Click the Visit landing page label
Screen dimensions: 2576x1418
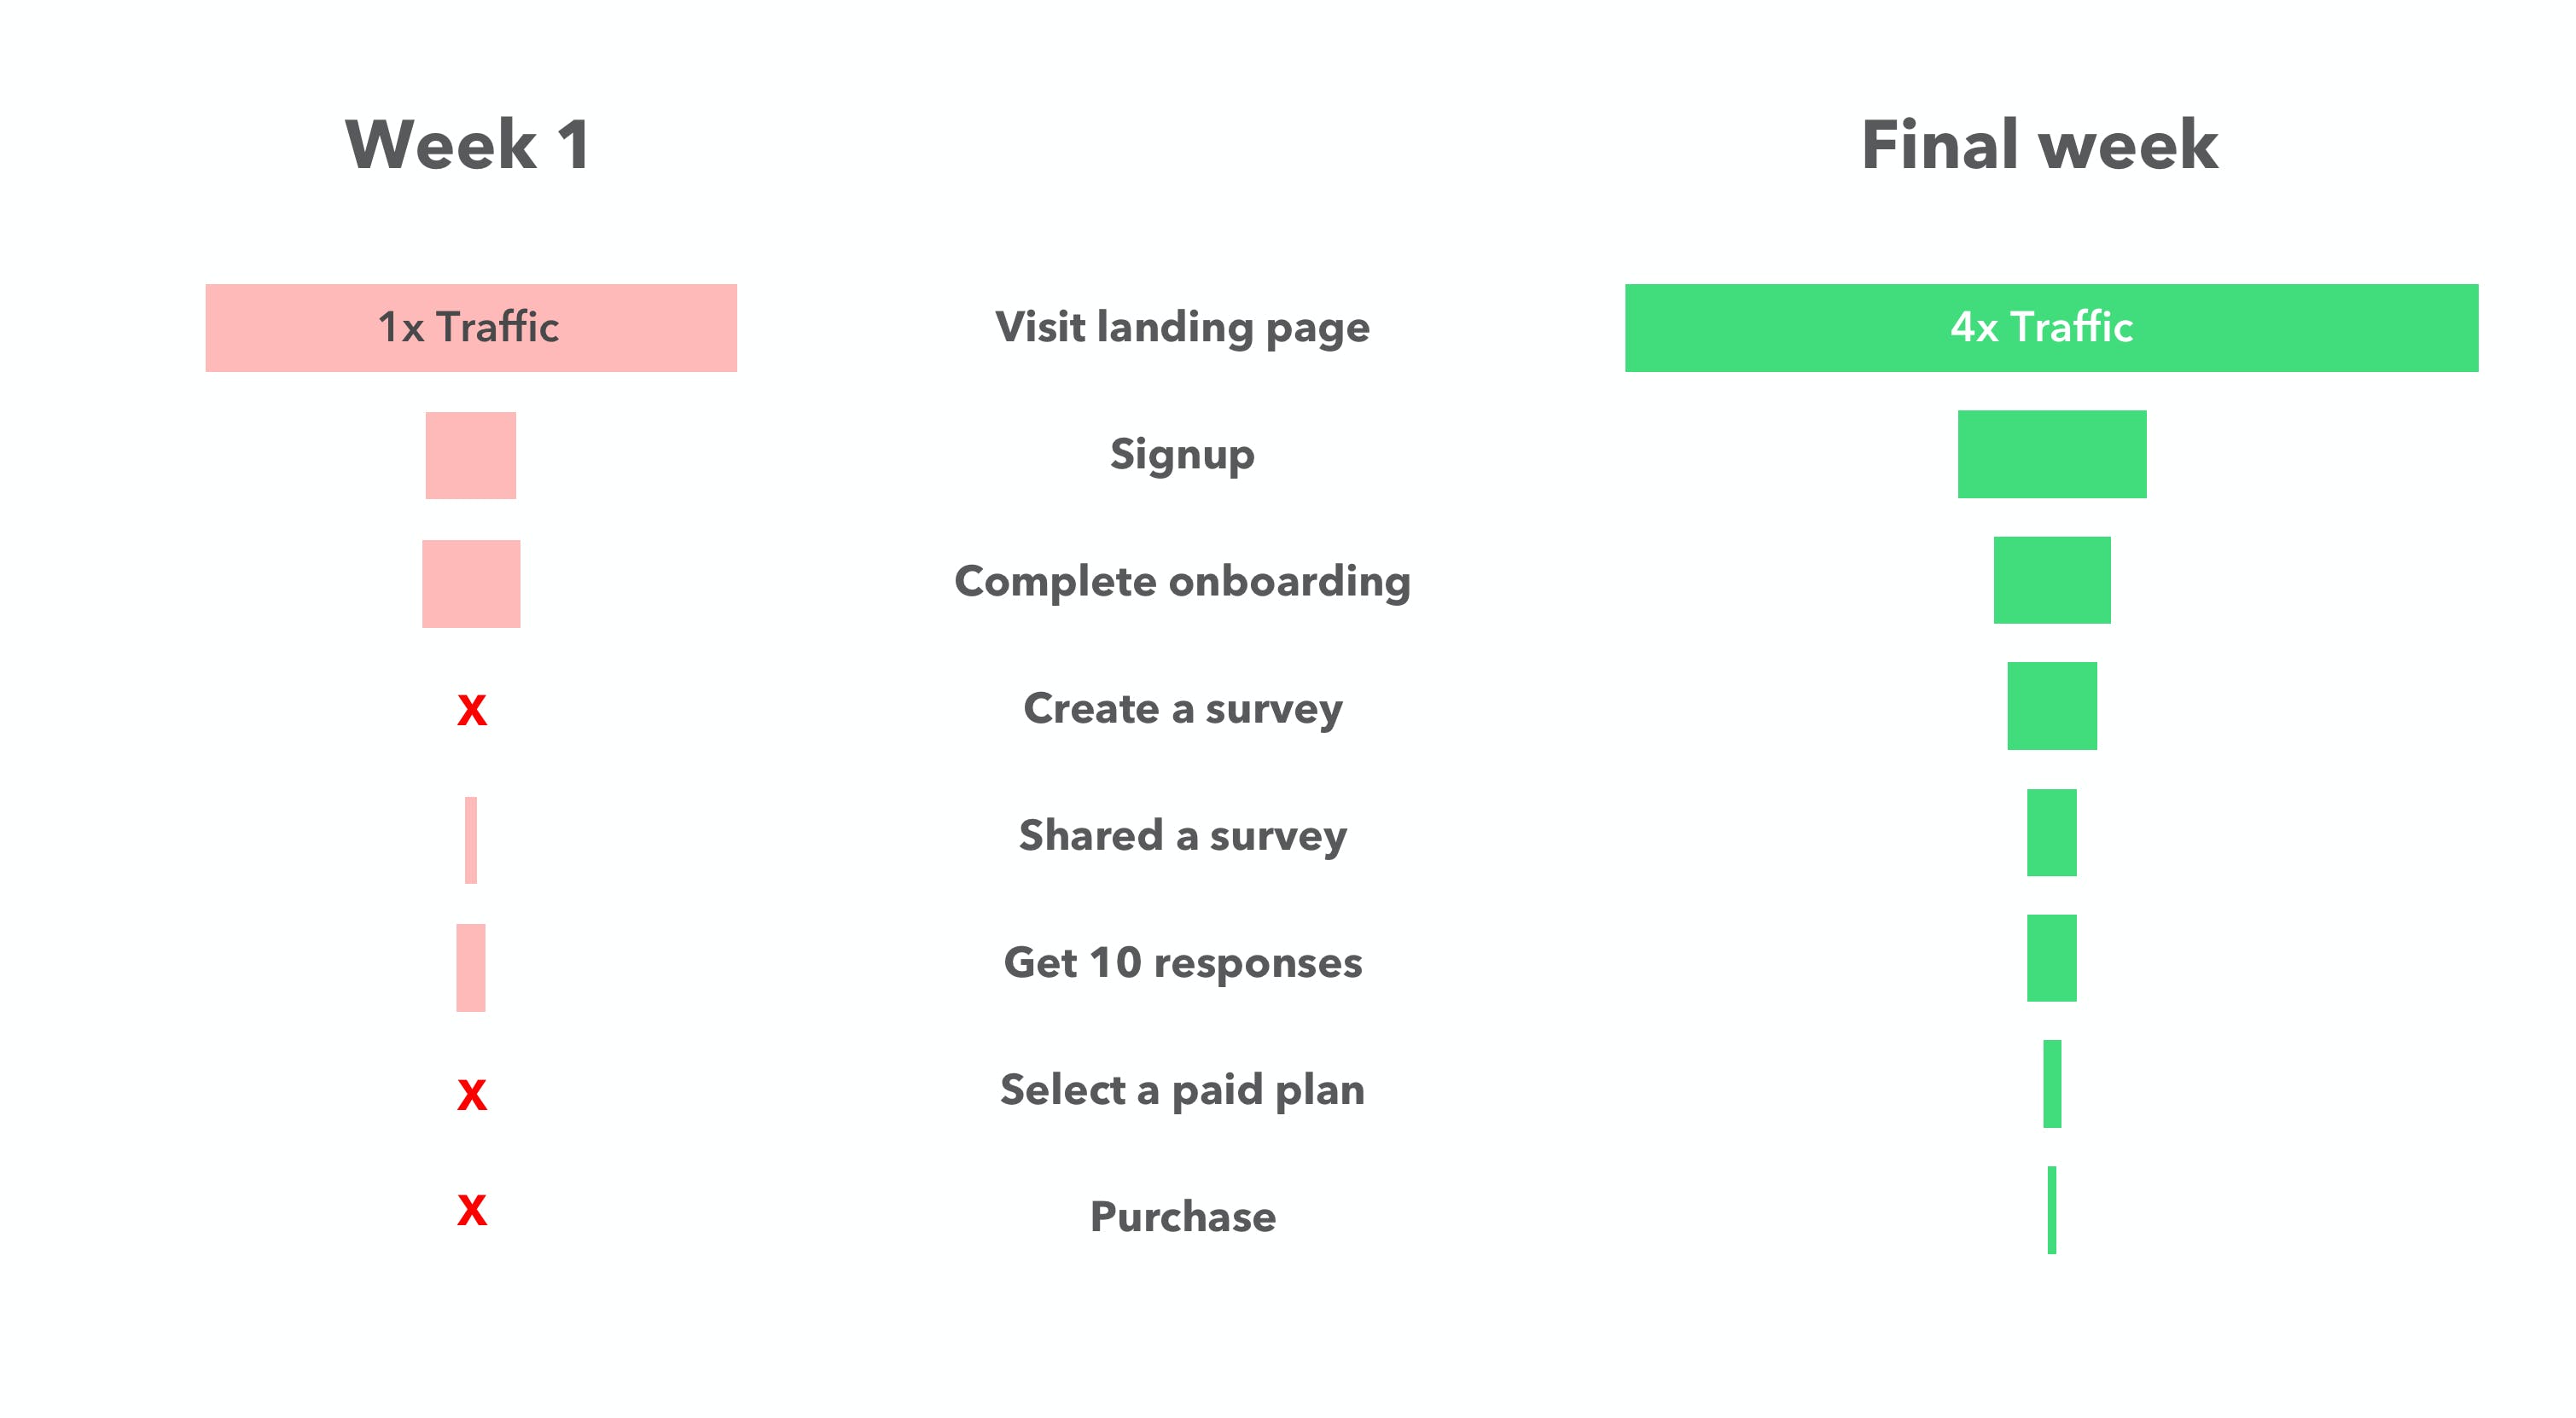(1182, 328)
